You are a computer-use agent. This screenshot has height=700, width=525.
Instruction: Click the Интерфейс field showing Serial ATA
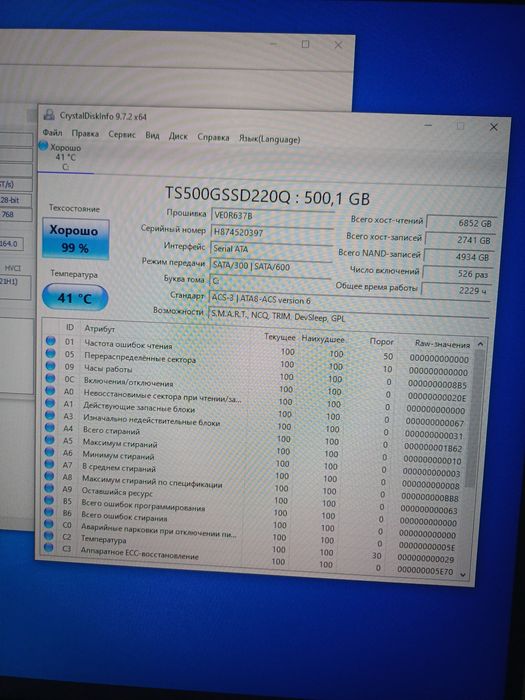[x=271, y=250]
